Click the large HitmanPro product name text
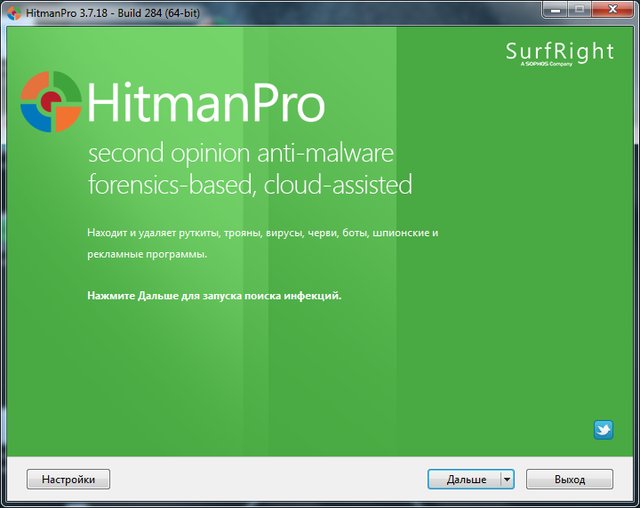This screenshot has width=640, height=508. pos(206,102)
